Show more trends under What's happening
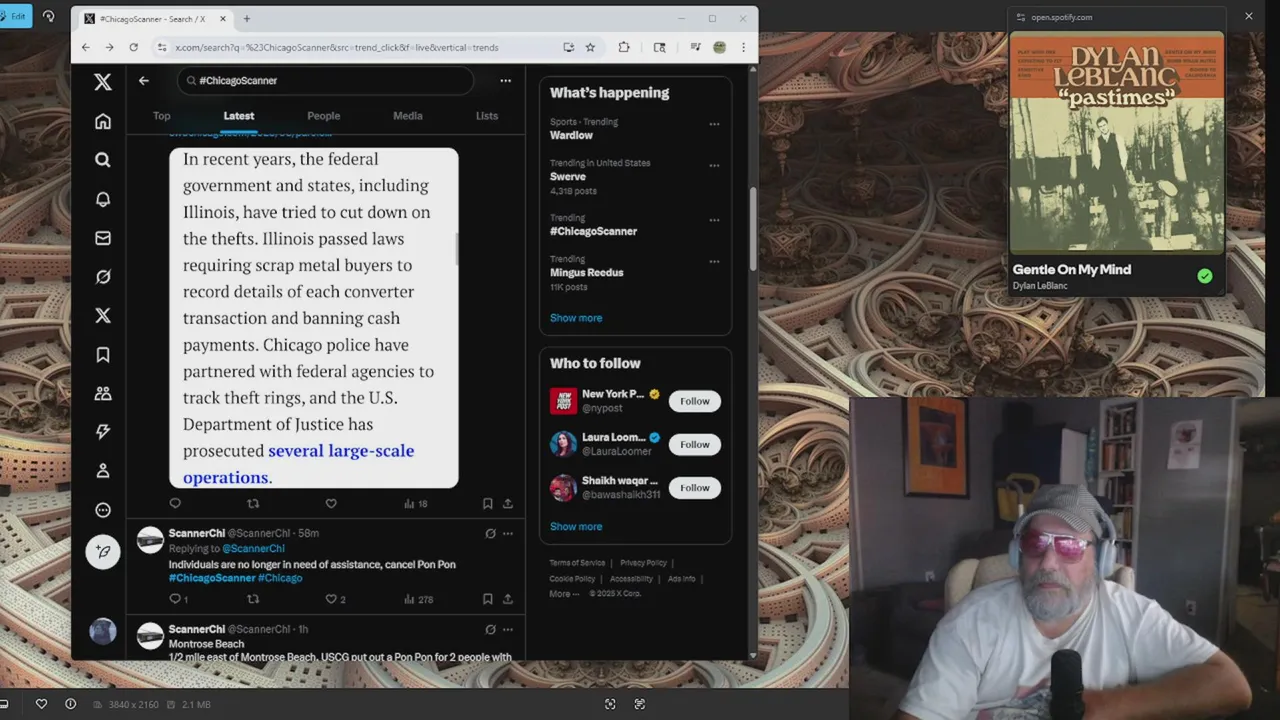 [576, 318]
